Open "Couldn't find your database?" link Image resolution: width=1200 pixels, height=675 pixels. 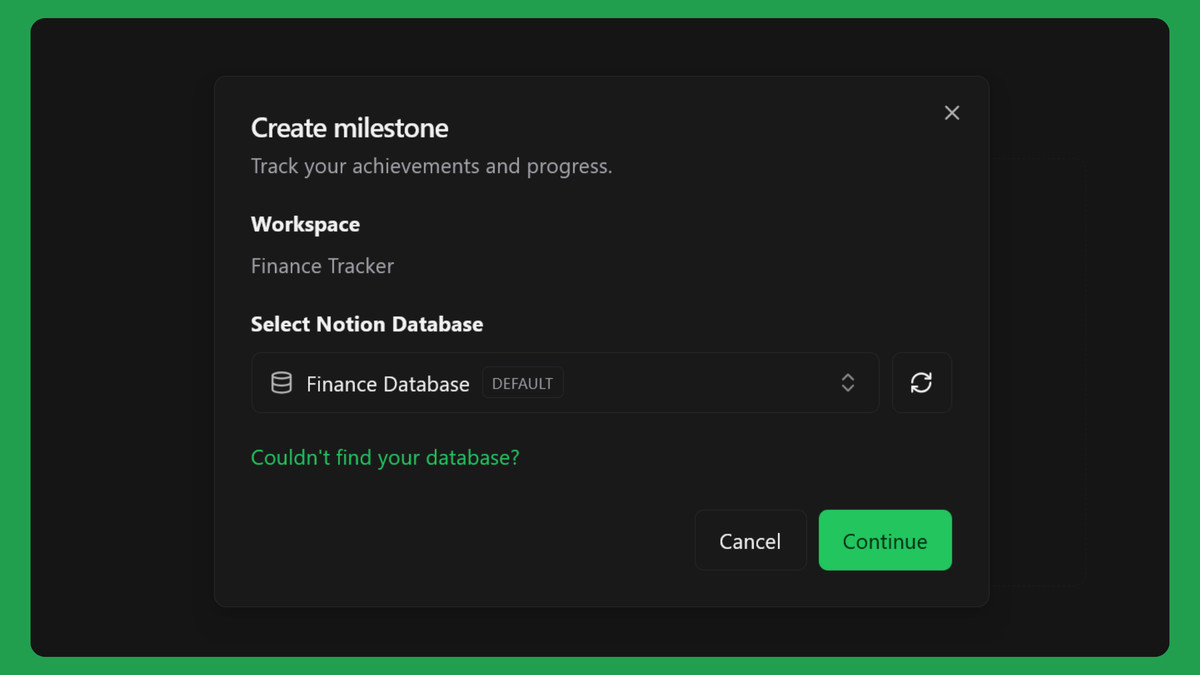click(x=385, y=458)
